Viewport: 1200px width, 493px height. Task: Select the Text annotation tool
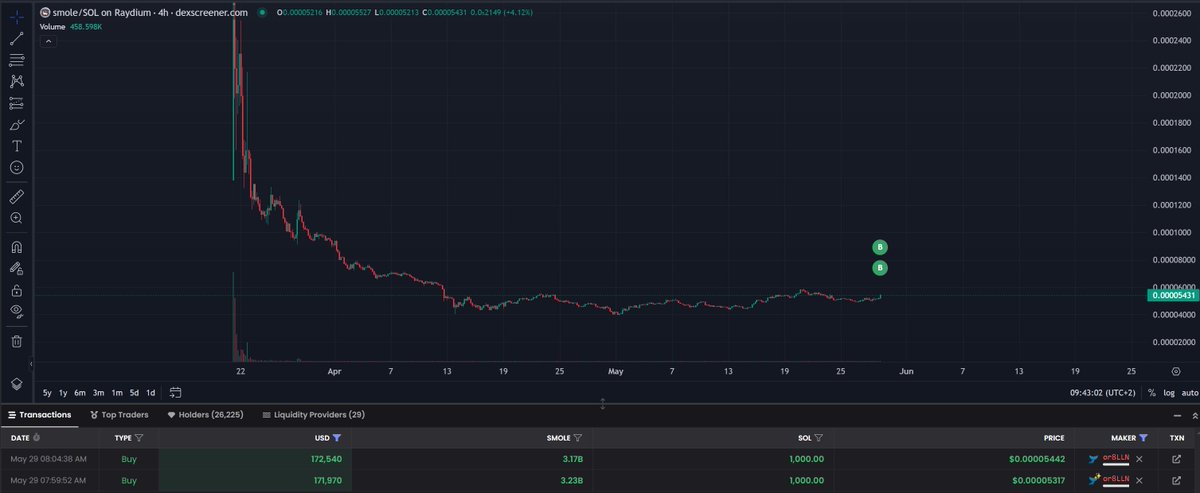pos(17,146)
